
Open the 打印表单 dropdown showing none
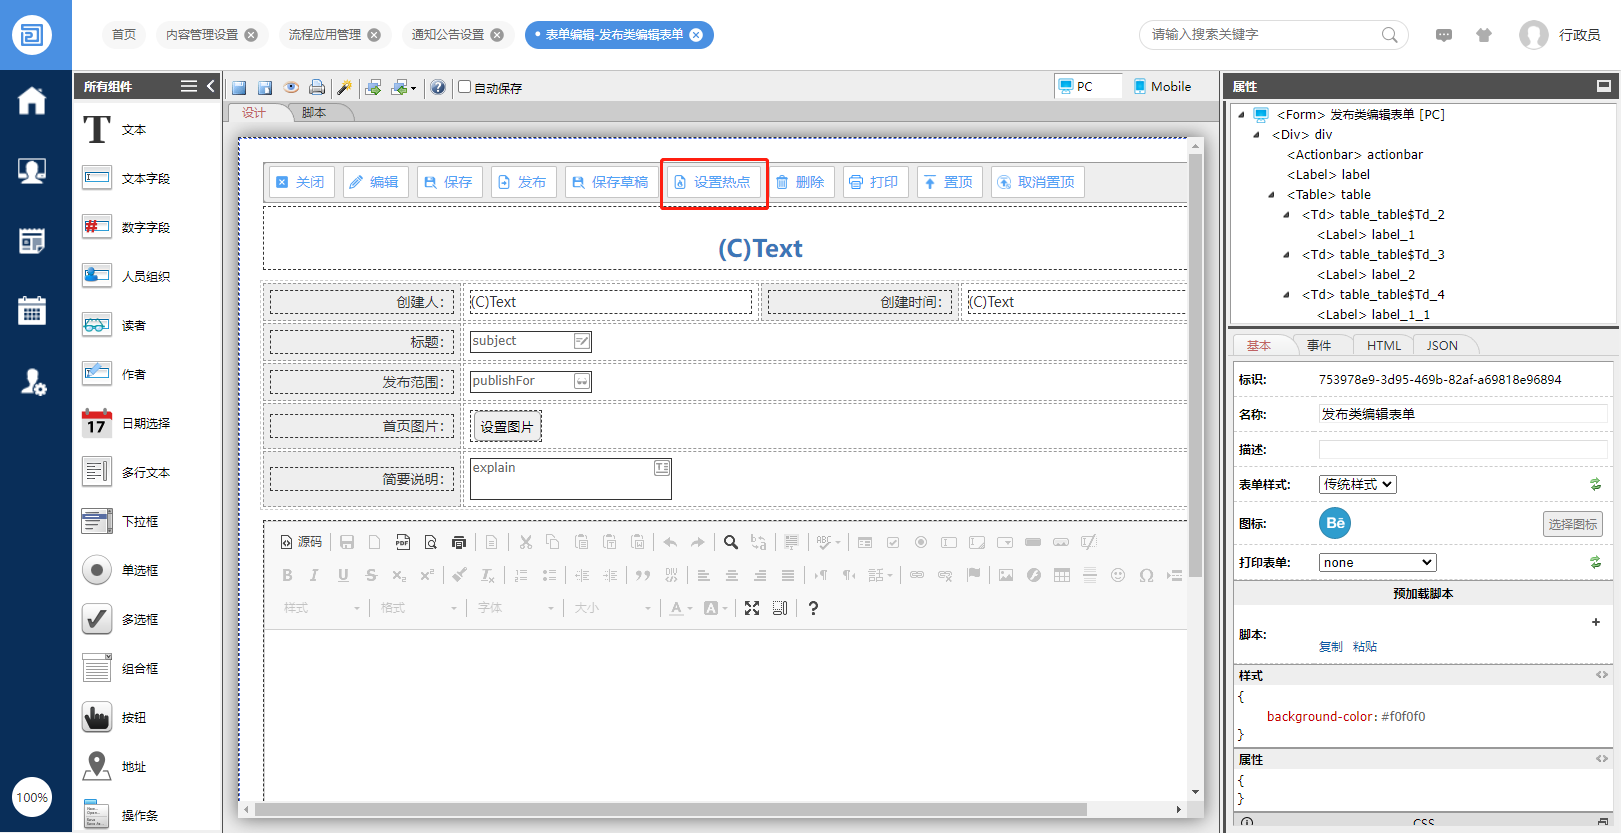pos(1377,563)
